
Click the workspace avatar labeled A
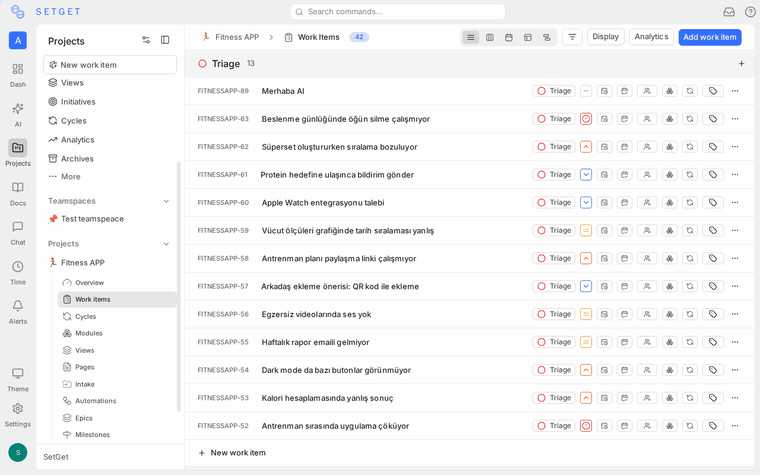coord(17,40)
